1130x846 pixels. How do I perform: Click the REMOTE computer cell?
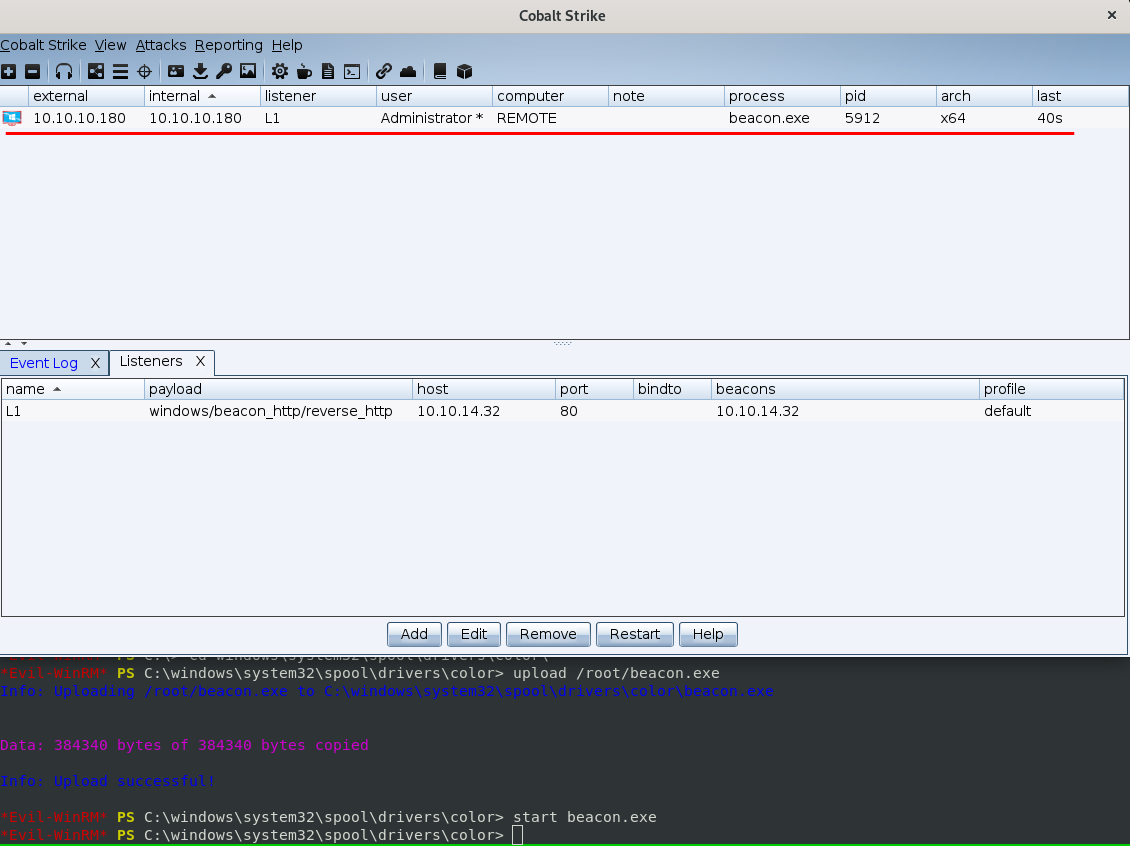(x=551, y=118)
